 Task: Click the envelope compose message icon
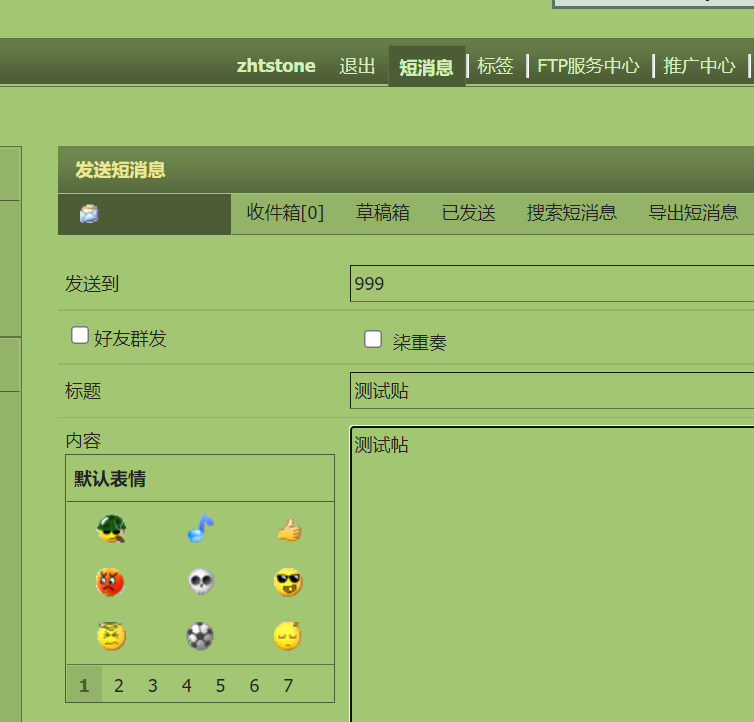coord(89,214)
